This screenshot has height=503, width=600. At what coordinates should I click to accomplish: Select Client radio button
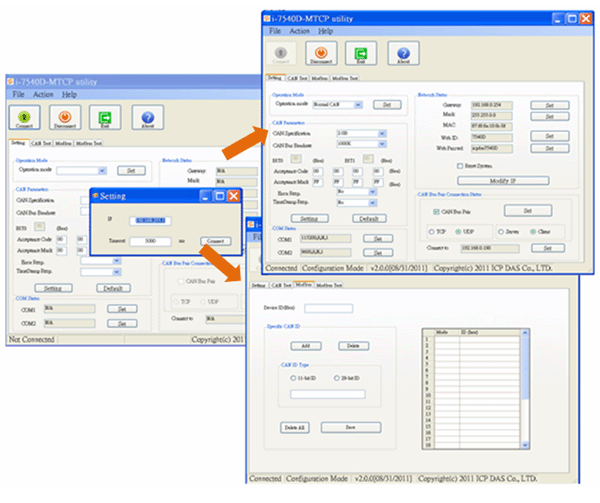[533, 231]
